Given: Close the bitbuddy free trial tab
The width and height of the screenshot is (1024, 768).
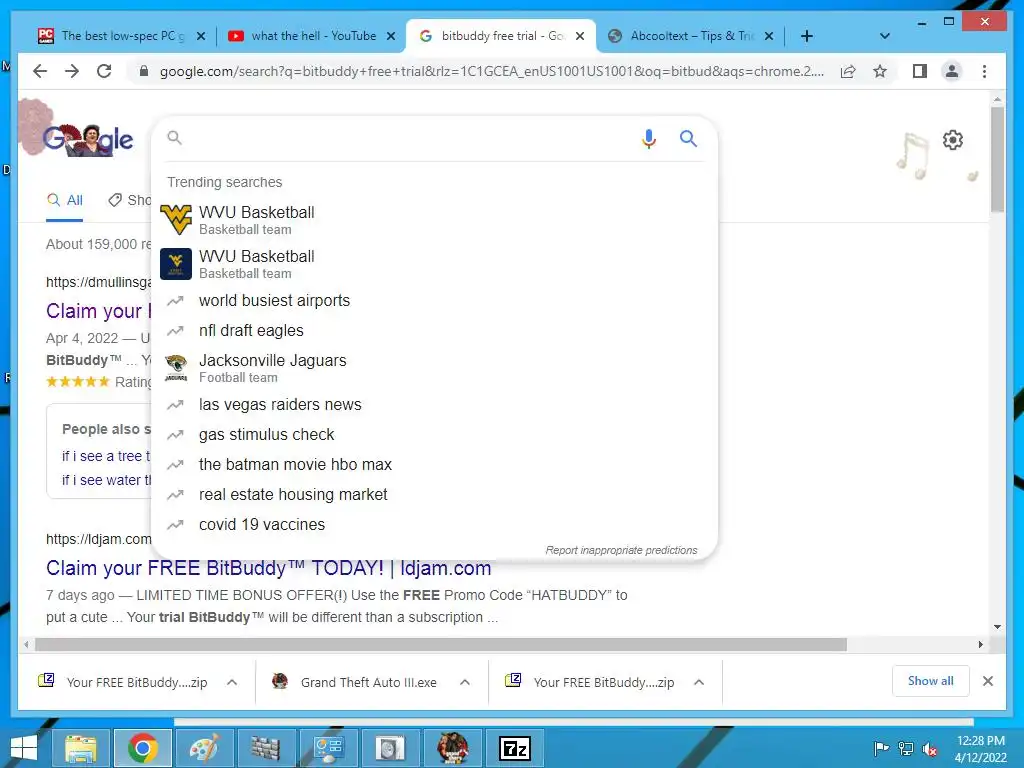Looking at the screenshot, I should pyautogui.click(x=579, y=36).
